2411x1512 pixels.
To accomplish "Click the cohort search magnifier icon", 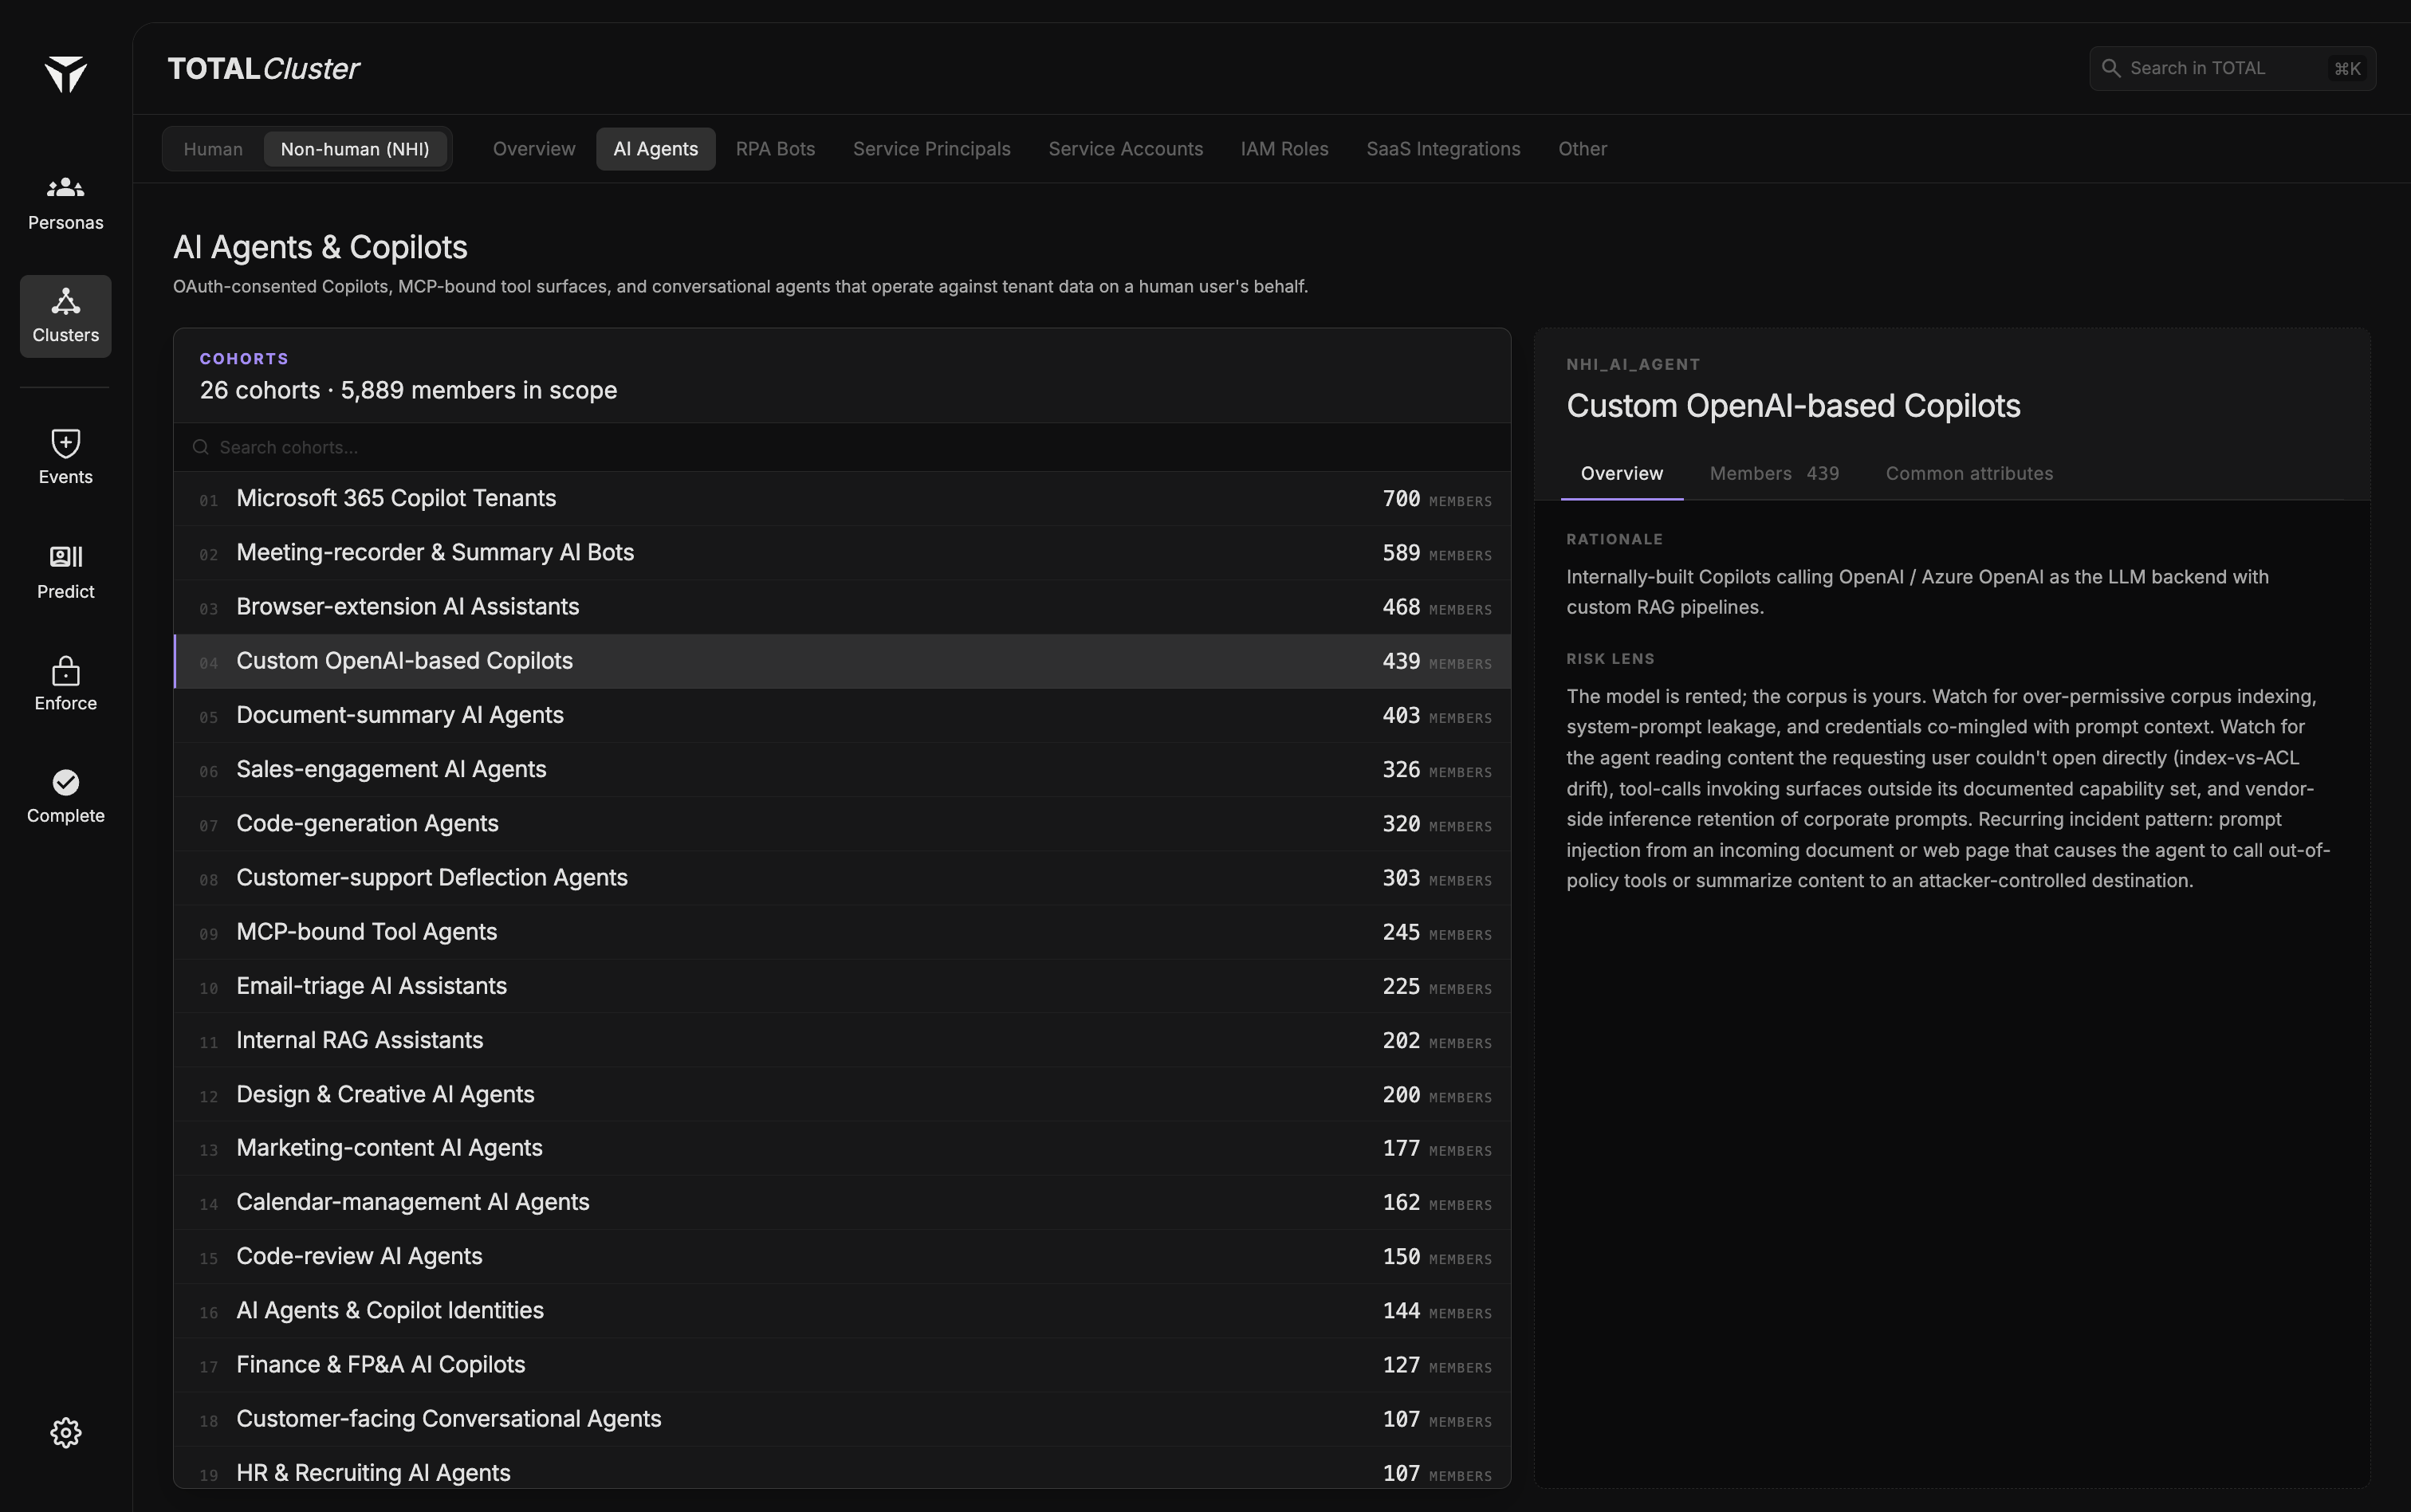I will pos(201,447).
